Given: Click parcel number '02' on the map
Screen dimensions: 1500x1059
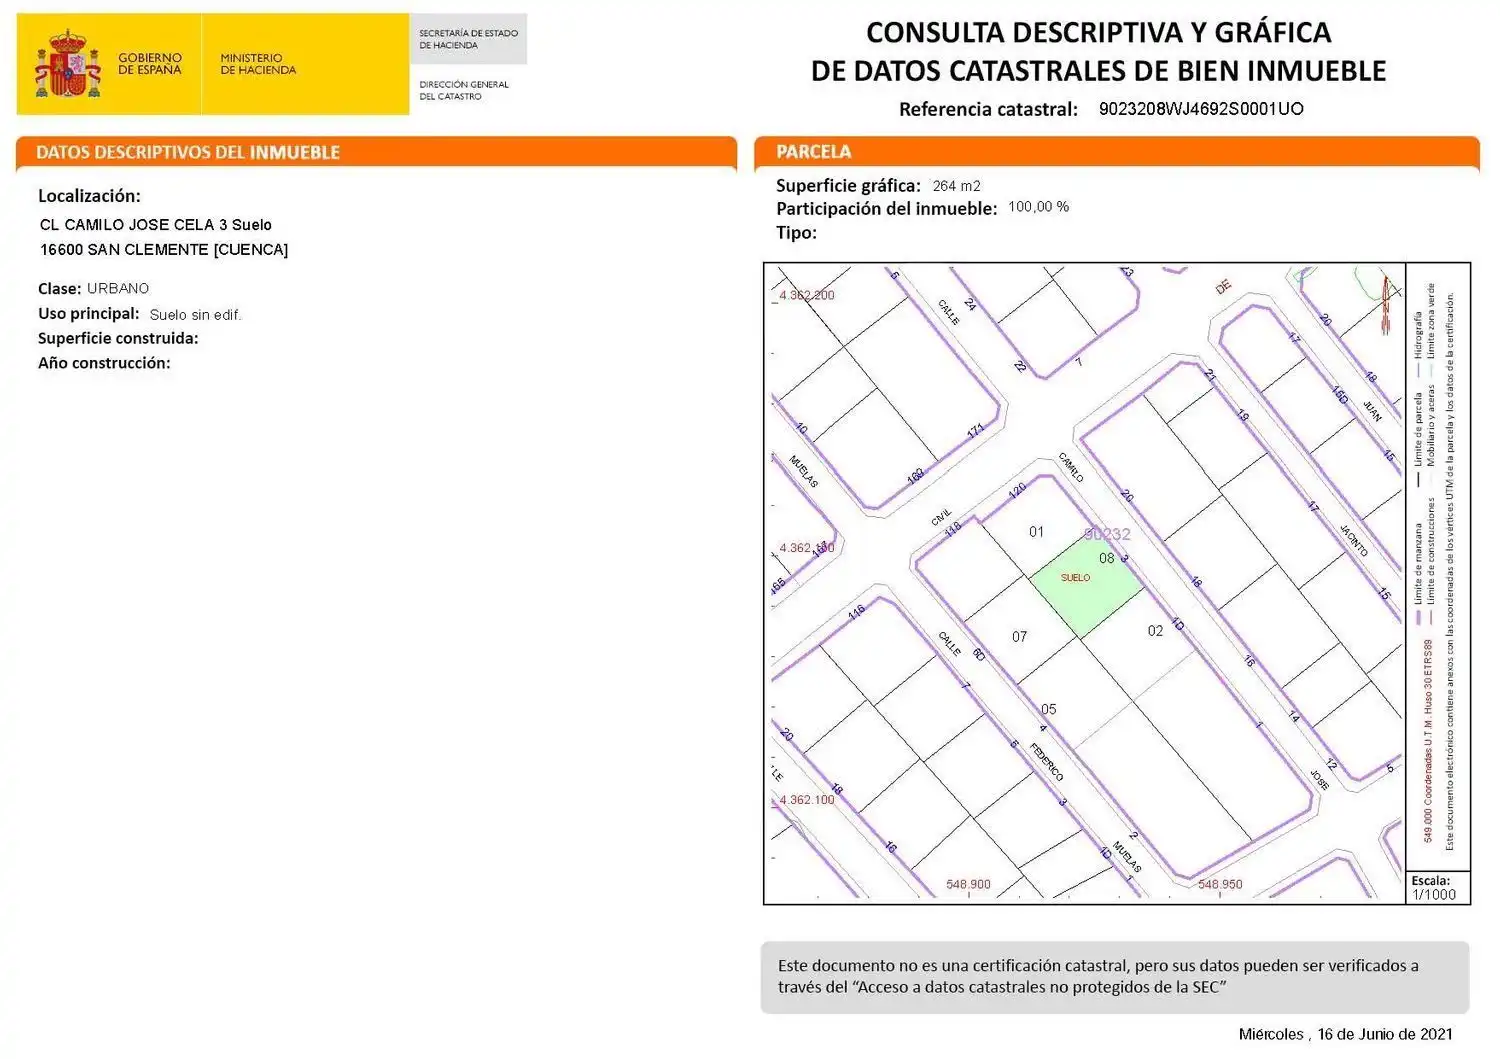Looking at the screenshot, I should click(x=1155, y=631).
